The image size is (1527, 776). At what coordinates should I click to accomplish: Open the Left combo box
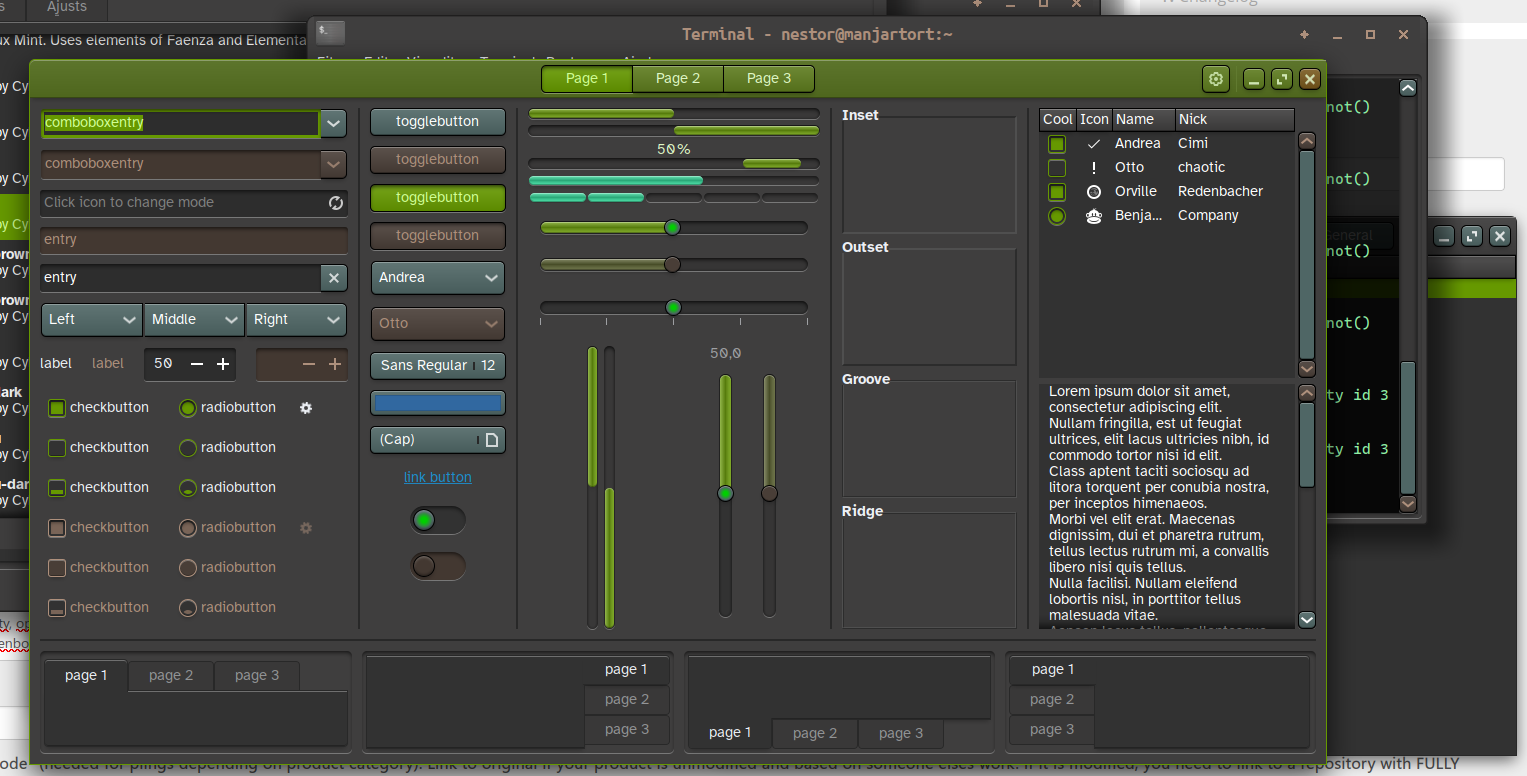(92, 320)
